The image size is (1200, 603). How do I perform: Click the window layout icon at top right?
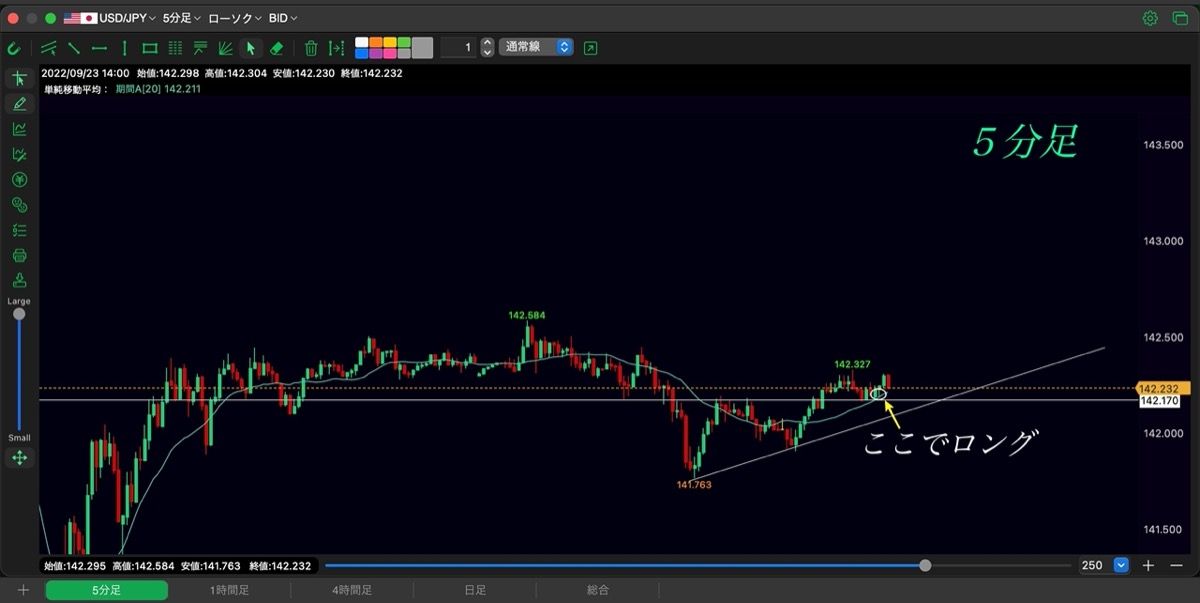click(x=1178, y=18)
